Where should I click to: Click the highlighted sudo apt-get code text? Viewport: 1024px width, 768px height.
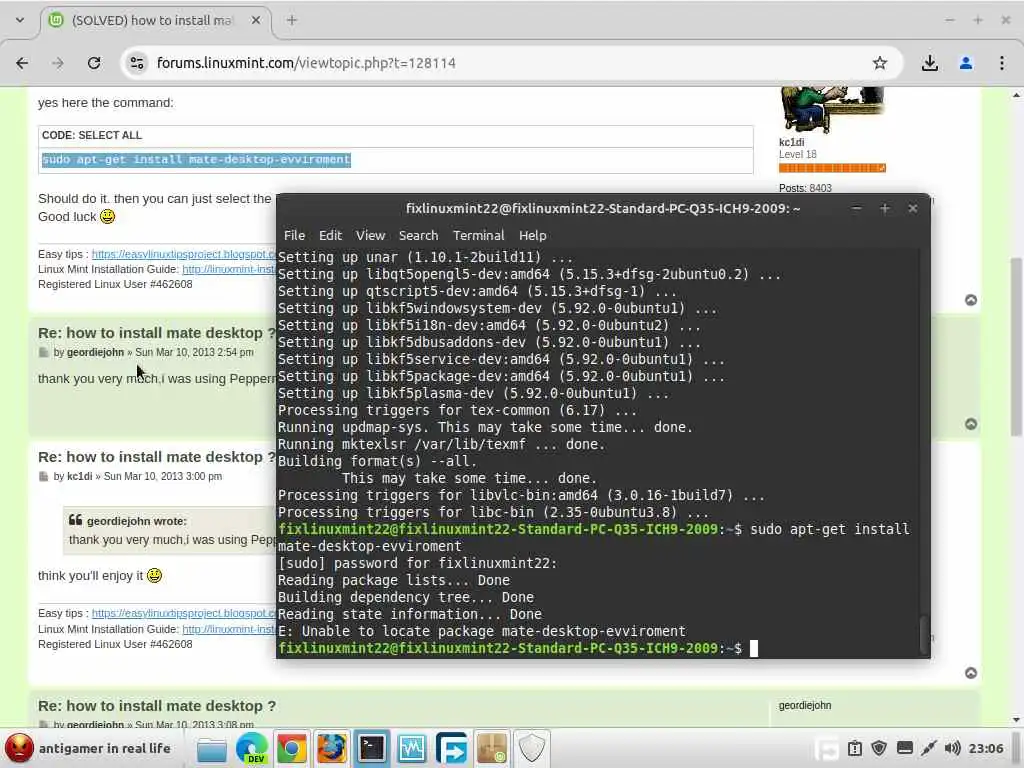(x=196, y=159)
